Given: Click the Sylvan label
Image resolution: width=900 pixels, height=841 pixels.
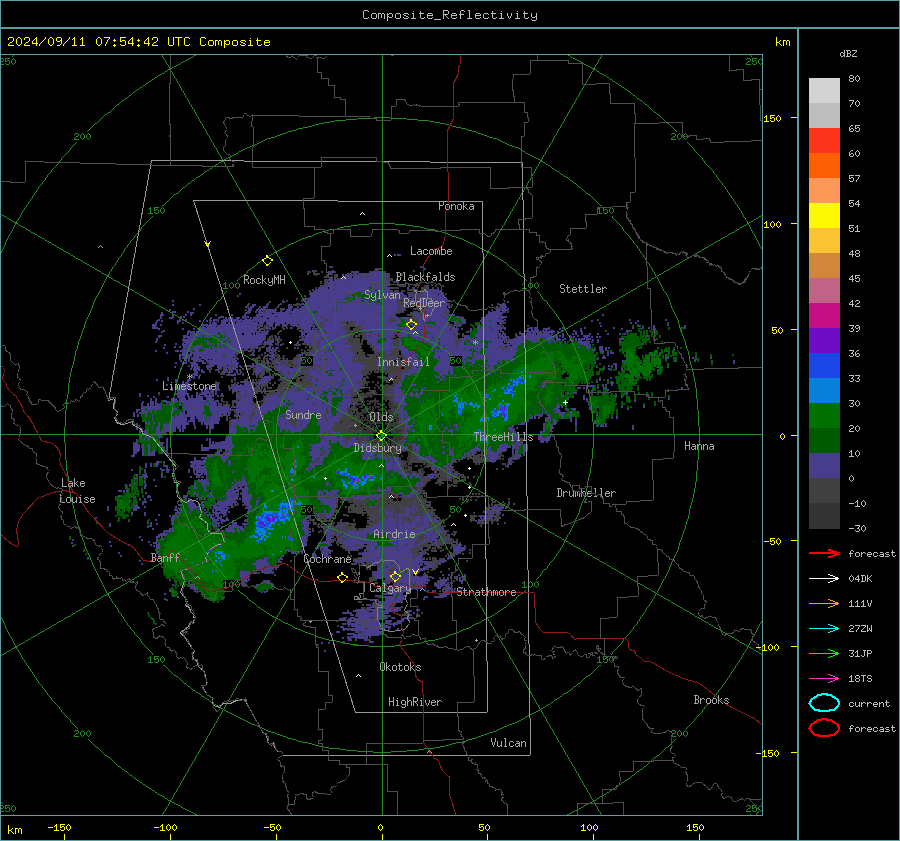Looking at the screenshot, I should point(382,295).
